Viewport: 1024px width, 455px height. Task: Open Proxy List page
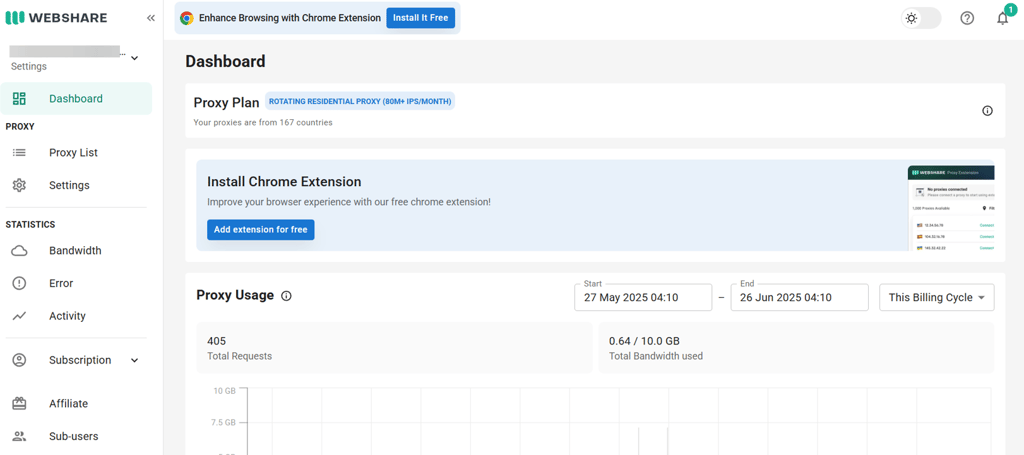73,153
